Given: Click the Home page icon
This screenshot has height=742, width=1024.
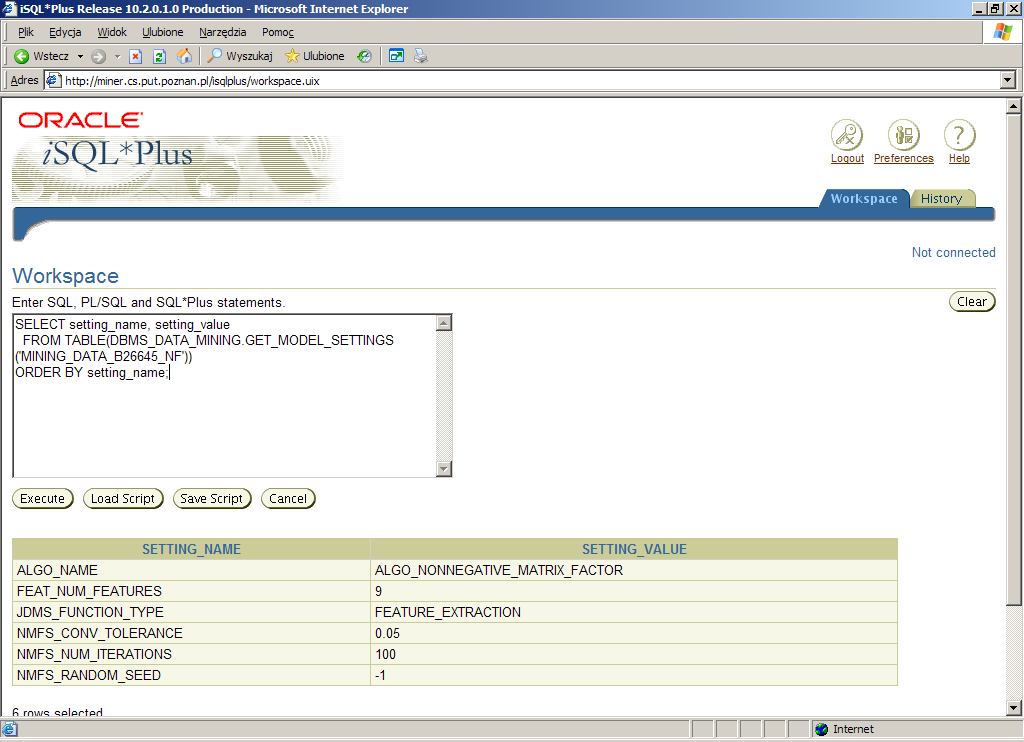Looking at the screenshot, I should (185, 56).
